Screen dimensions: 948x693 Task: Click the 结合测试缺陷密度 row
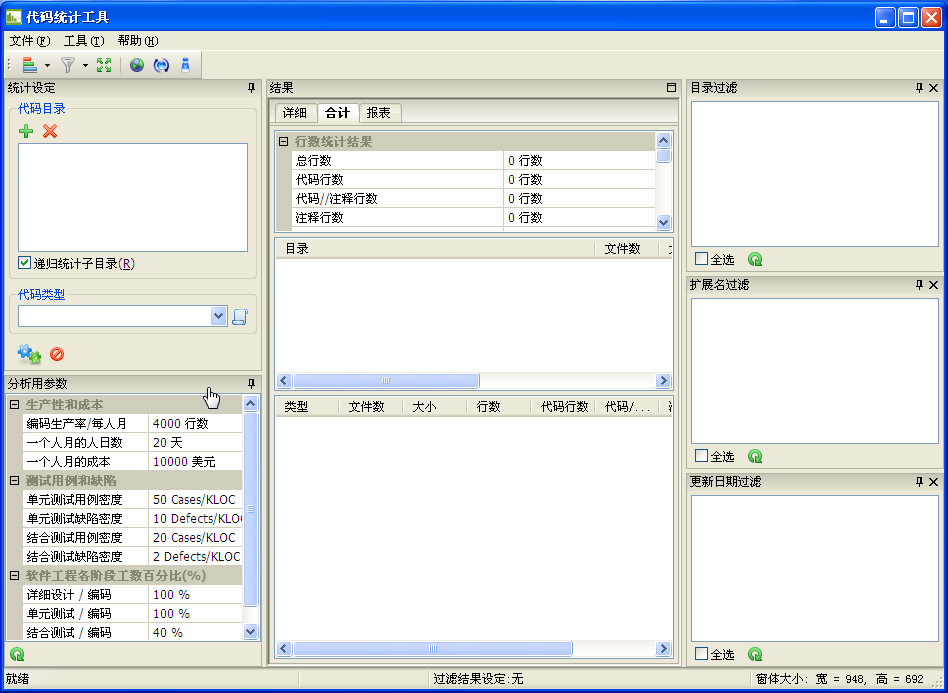click(x=132, y=557)
